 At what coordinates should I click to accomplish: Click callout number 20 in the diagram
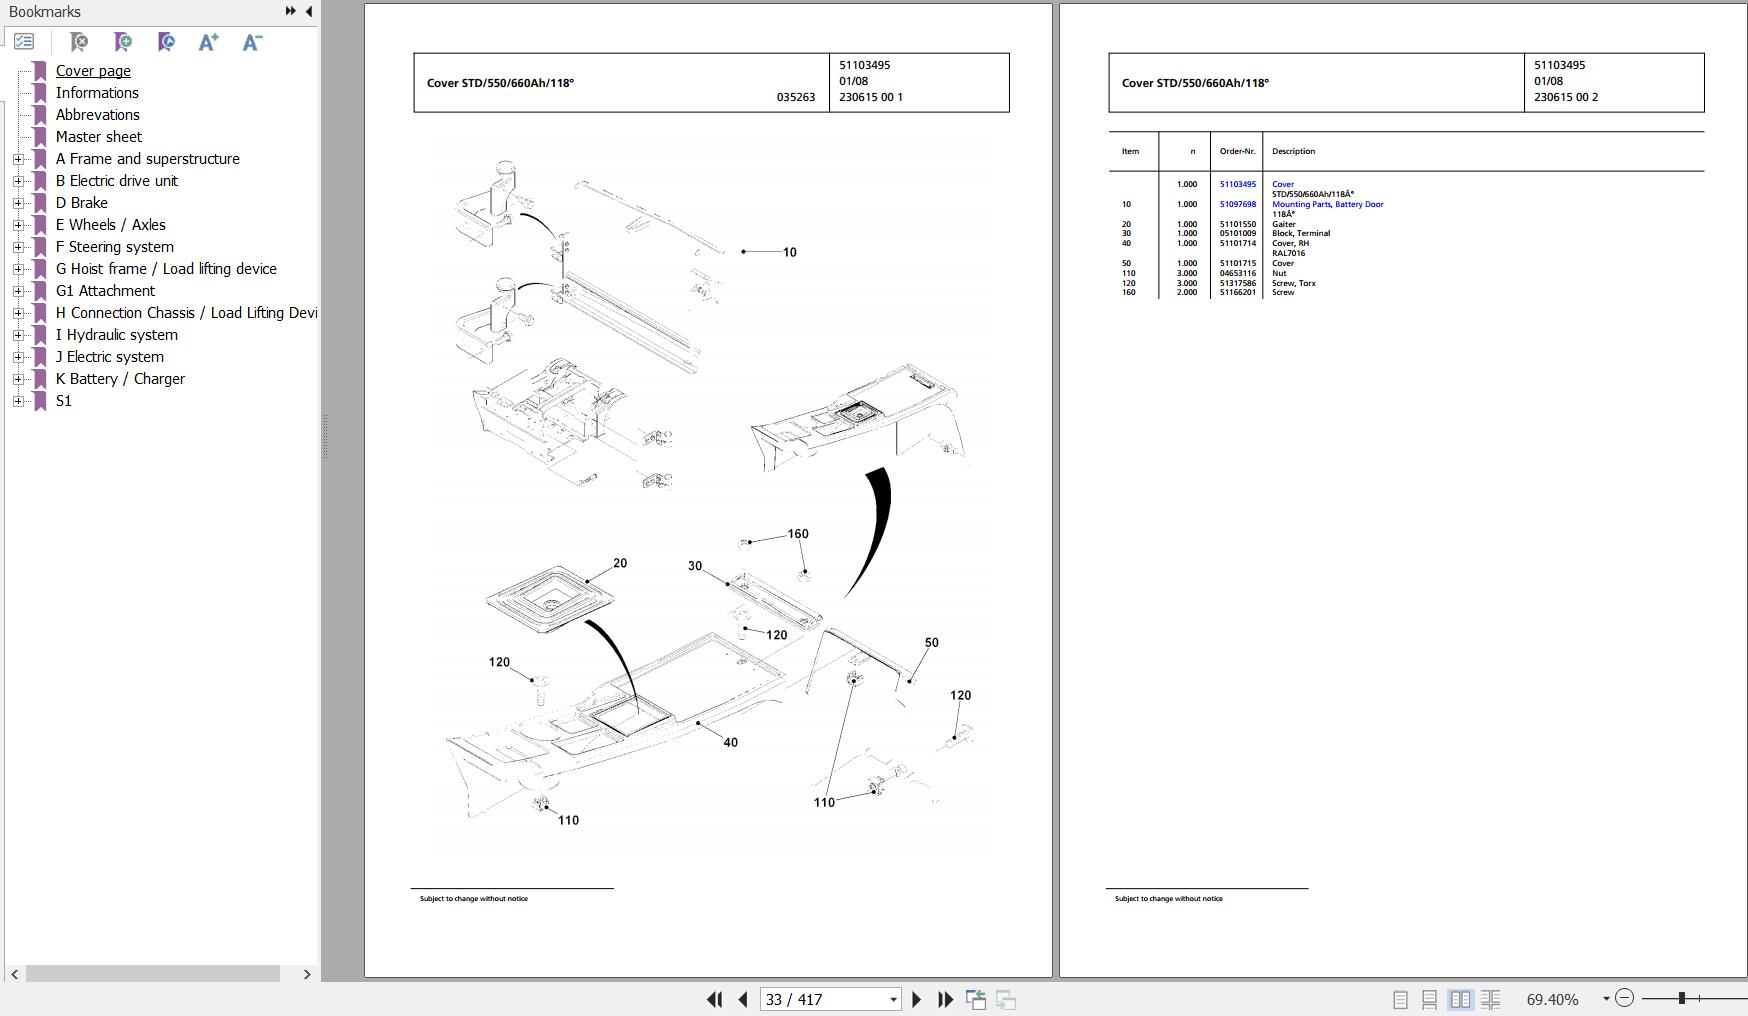[620, 564]
